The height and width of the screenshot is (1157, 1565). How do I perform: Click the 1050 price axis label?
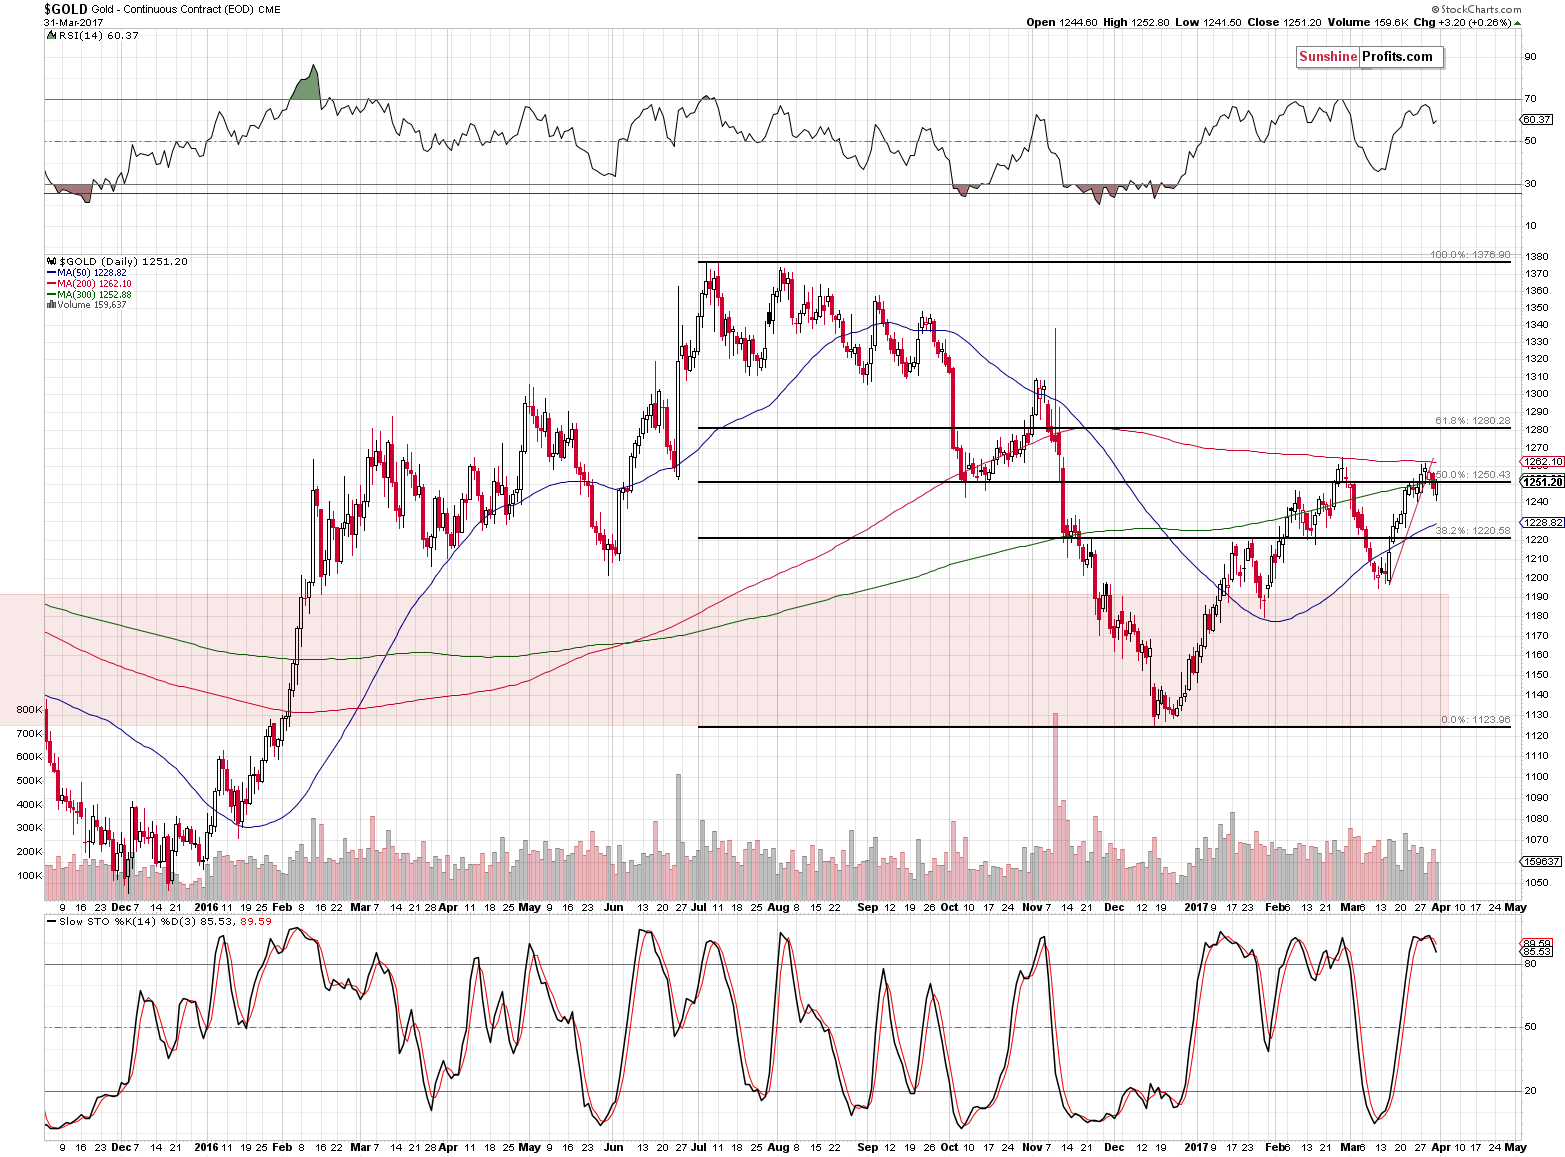tap(1537, 883)
